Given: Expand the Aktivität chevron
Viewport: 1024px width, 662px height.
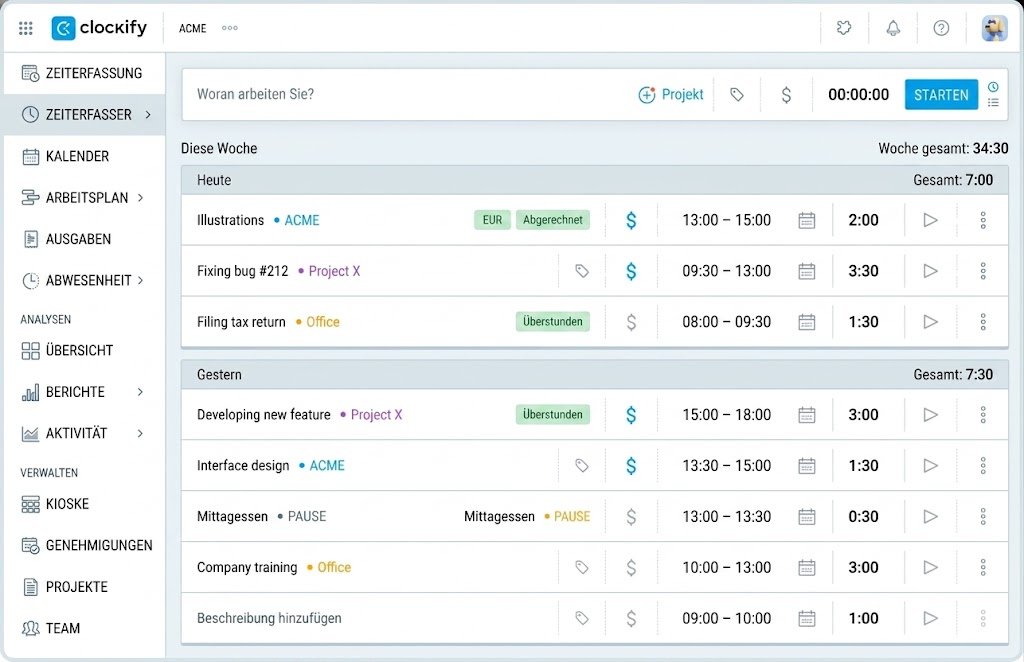Looking at the screenshot, I should pyautogui.click(x=140, y=433).
